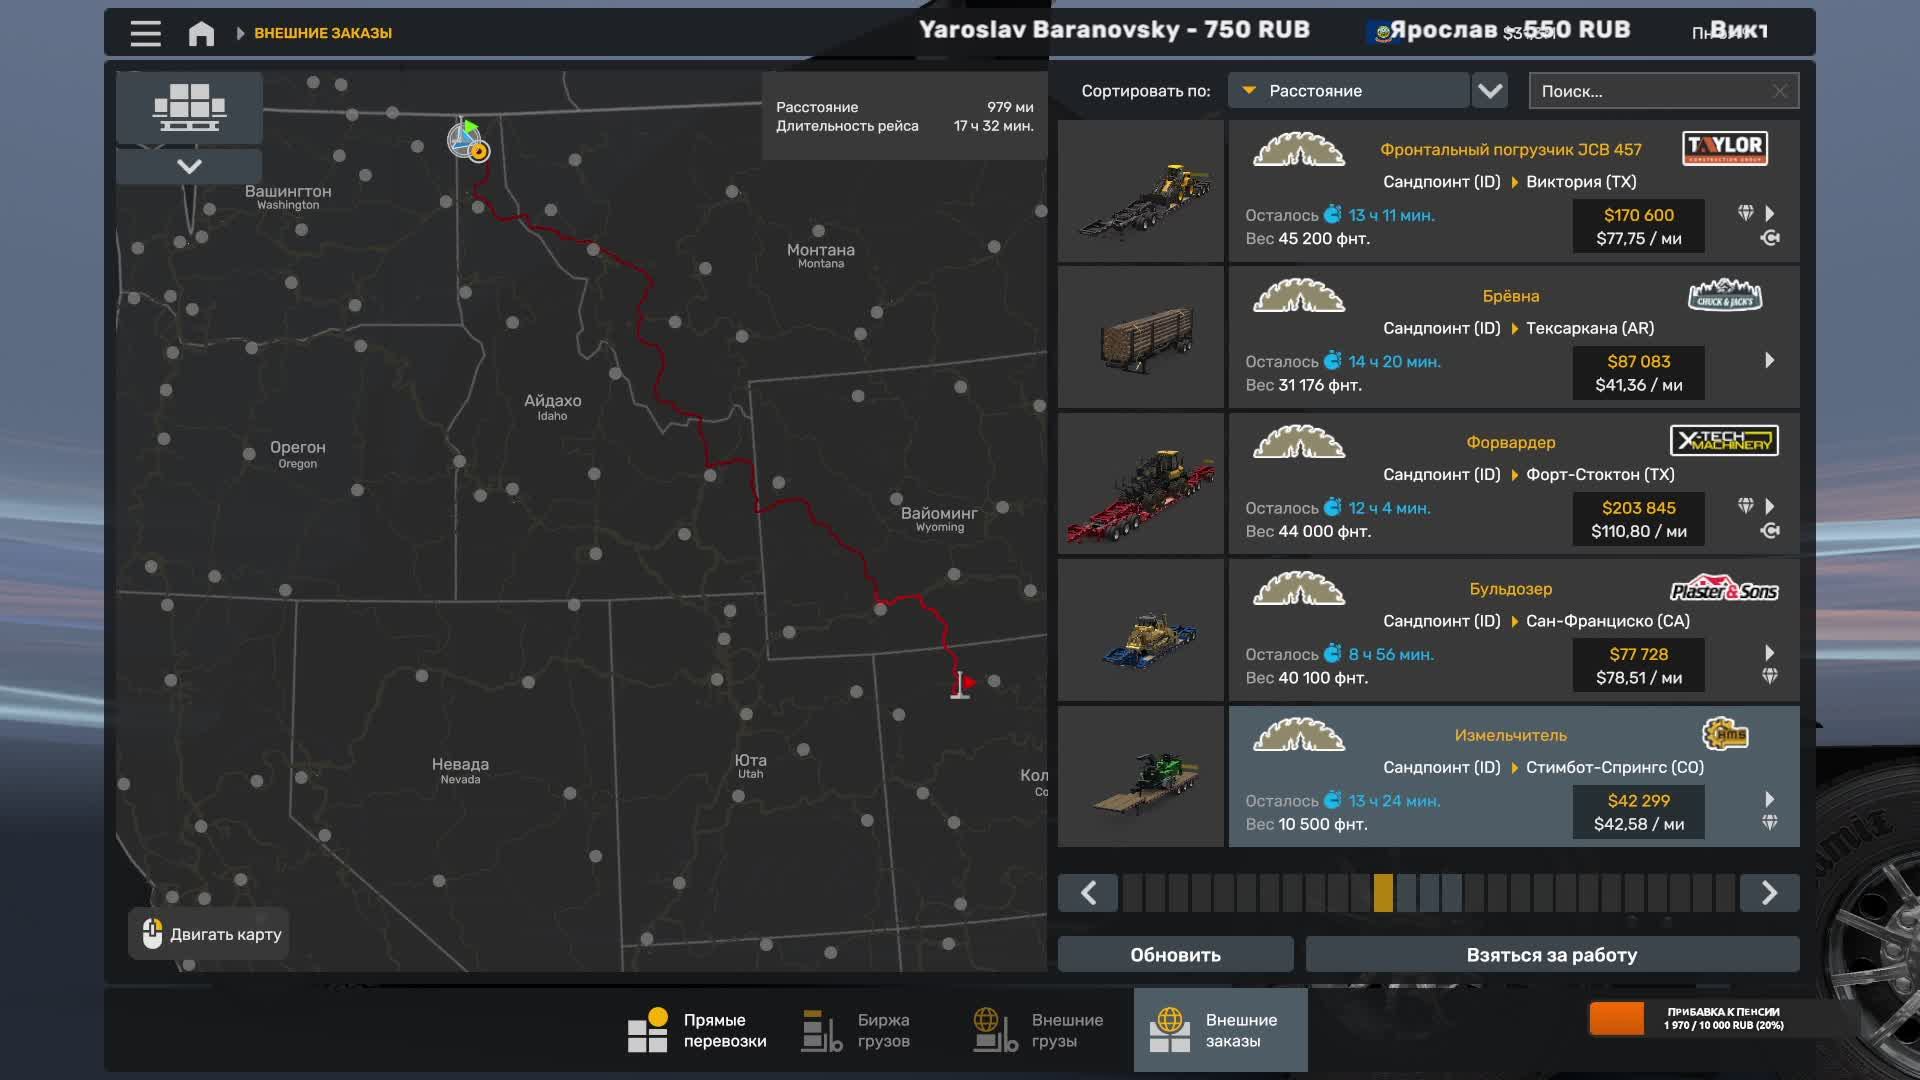Open the hamburger main menu
The width and height of the screenshot is (1920, 1080).
tap(145, 33)
